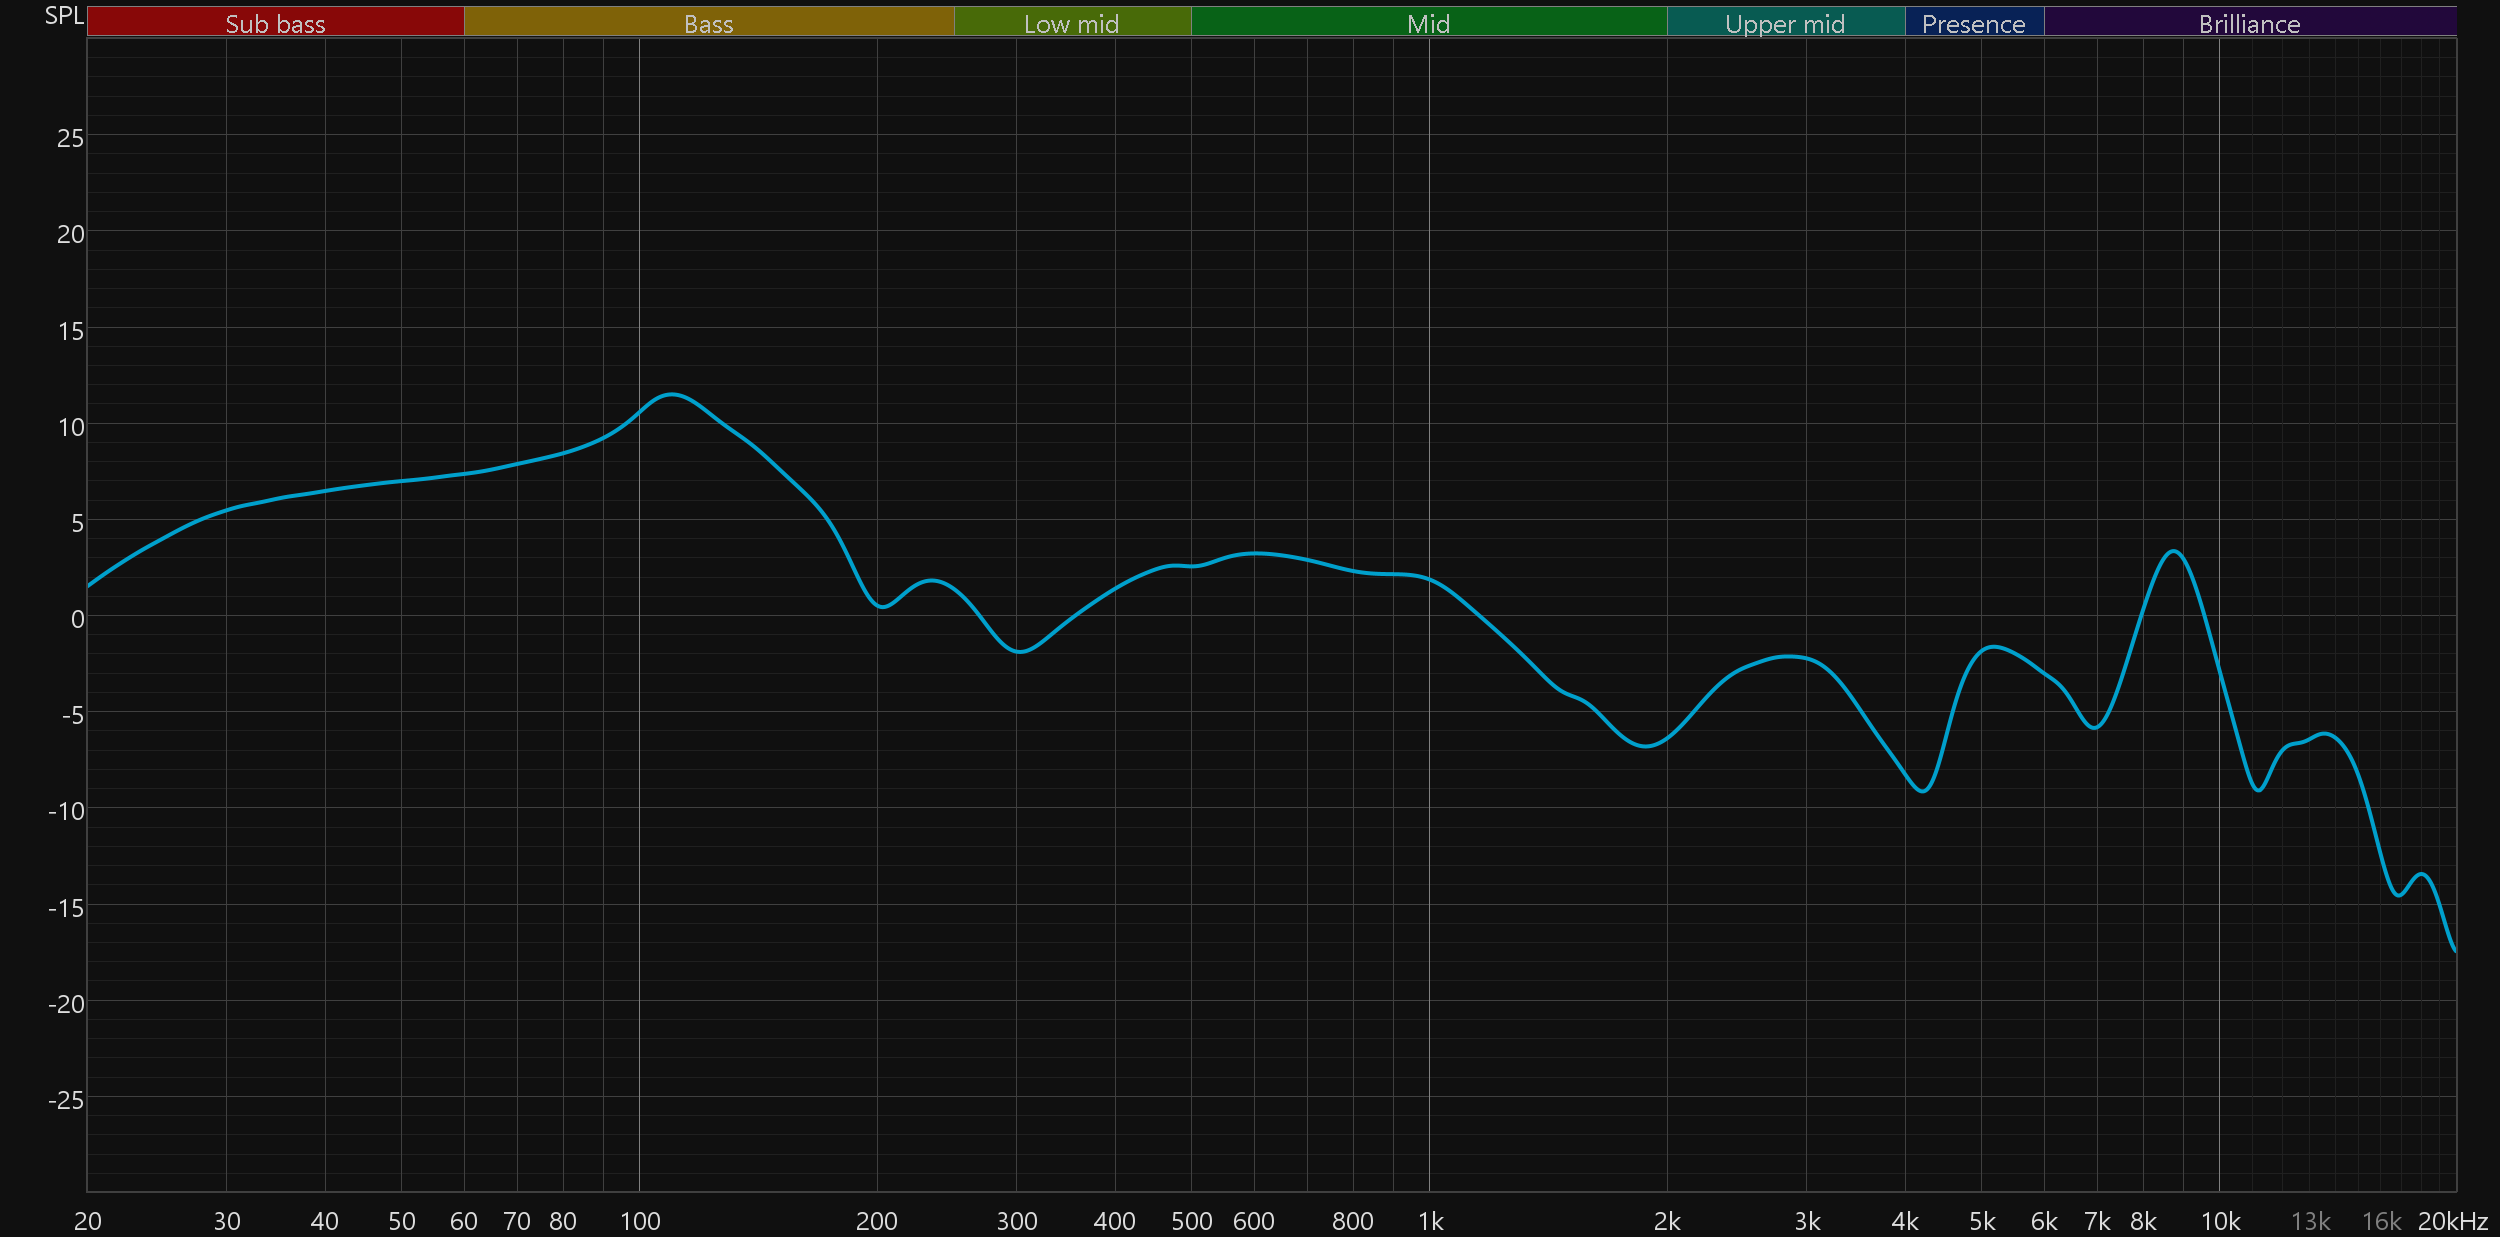The width and height of the screenshot is (2500, 1237).
Task: Select the Bass frequency band header
Action: pos(708,23)
